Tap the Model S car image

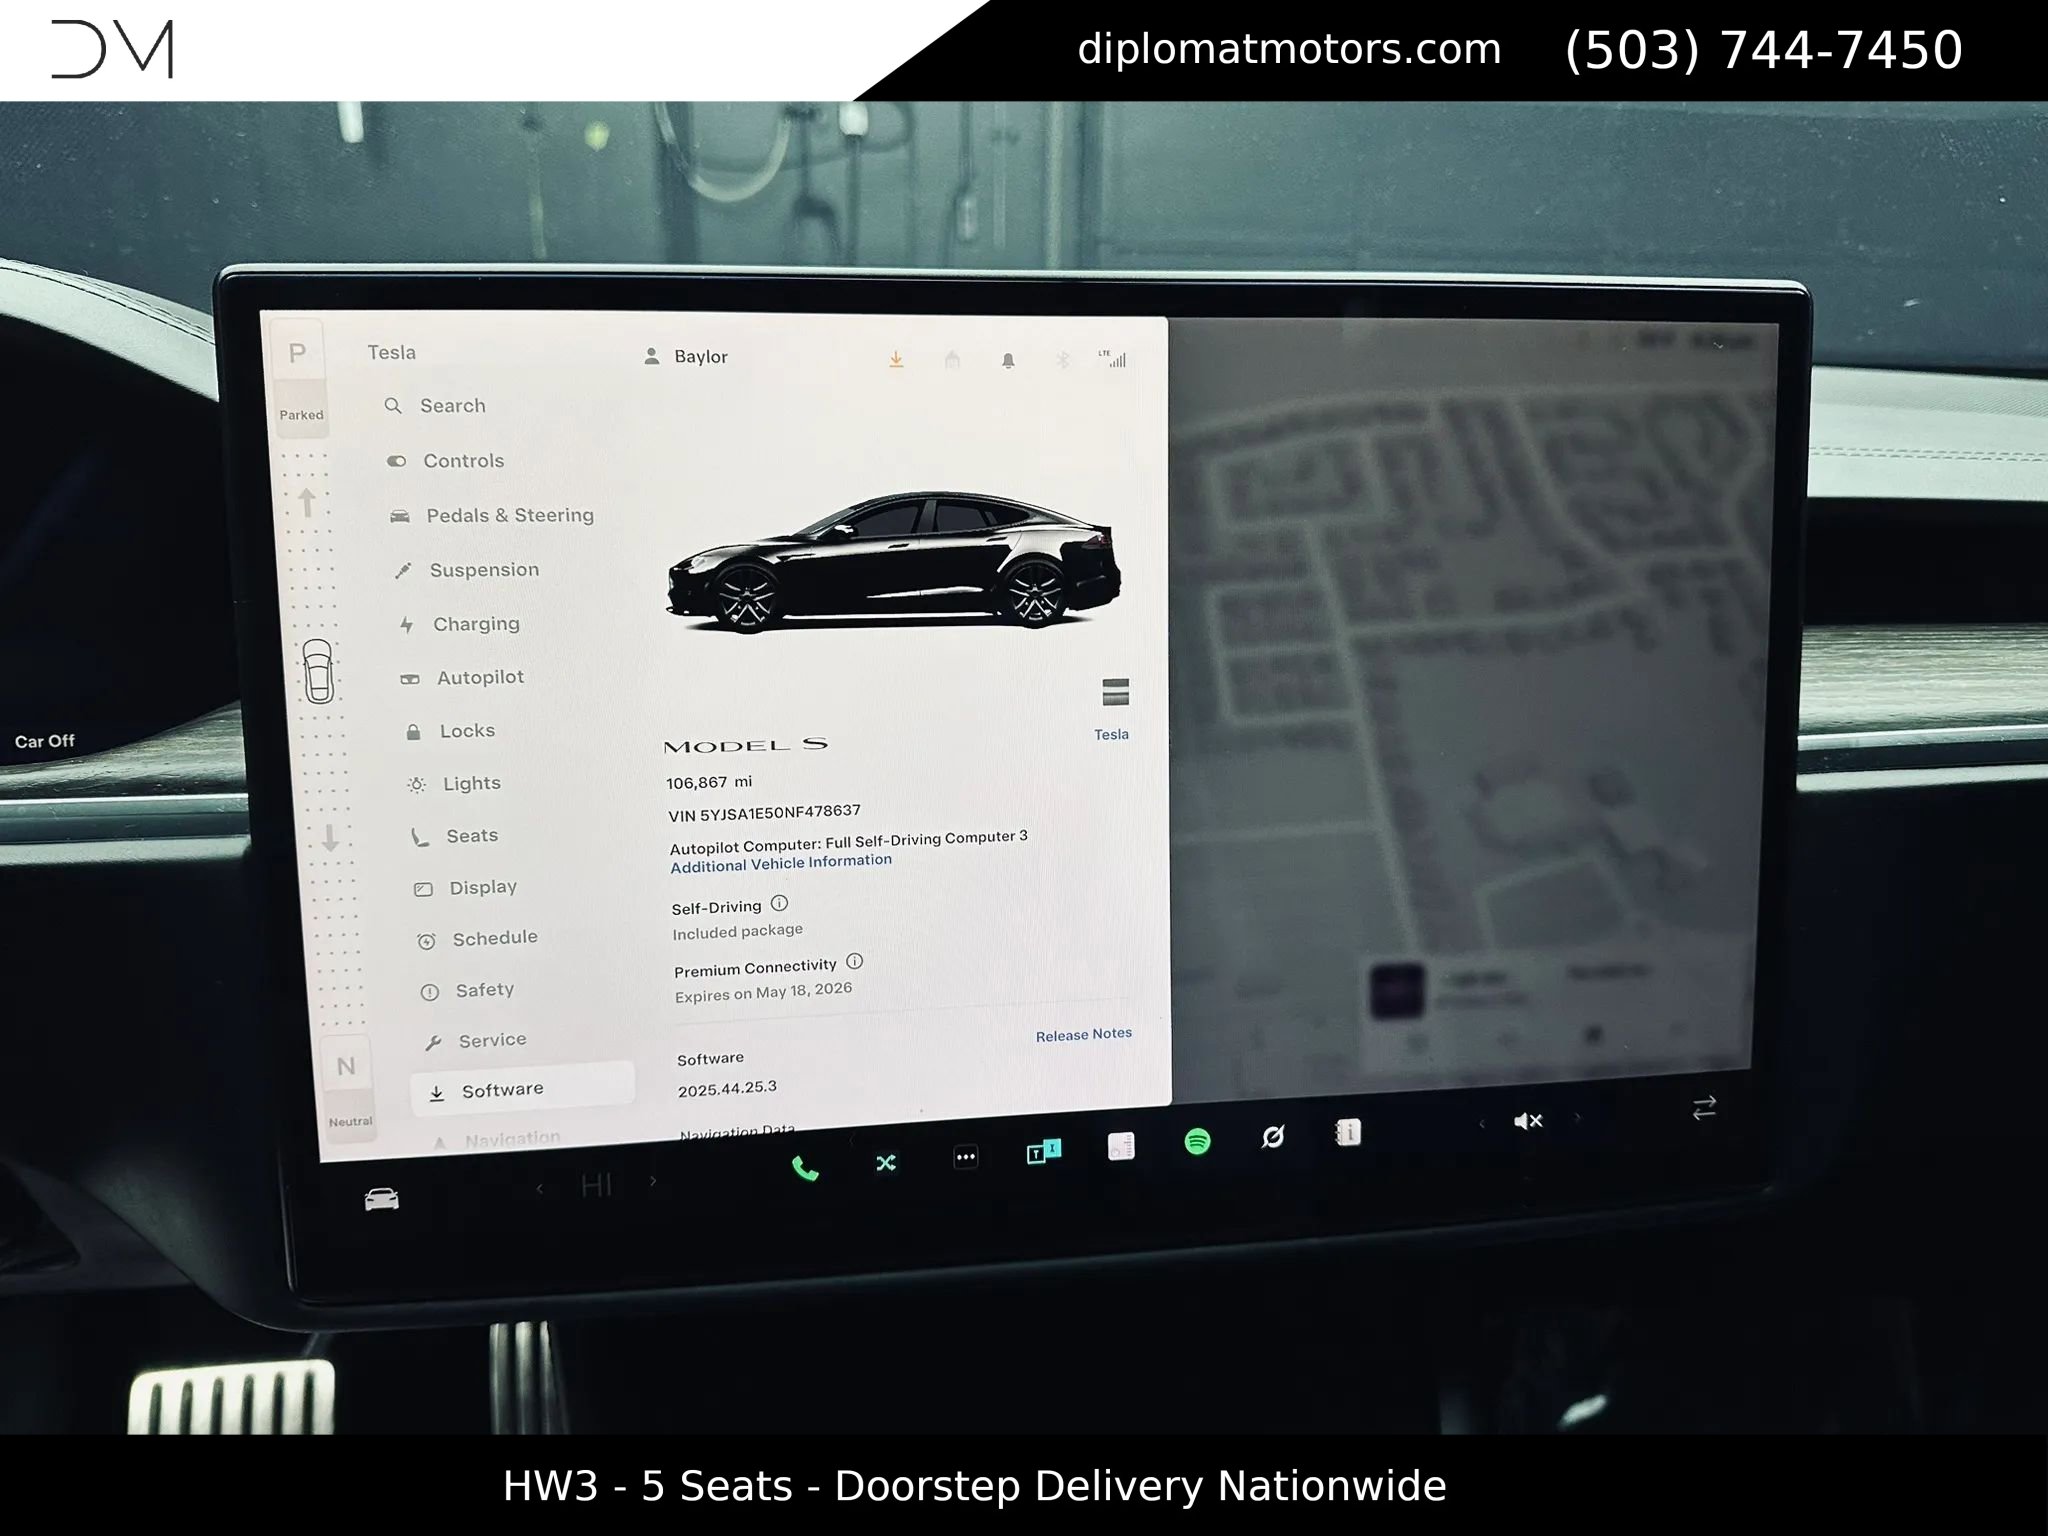[x=894, y=562]
